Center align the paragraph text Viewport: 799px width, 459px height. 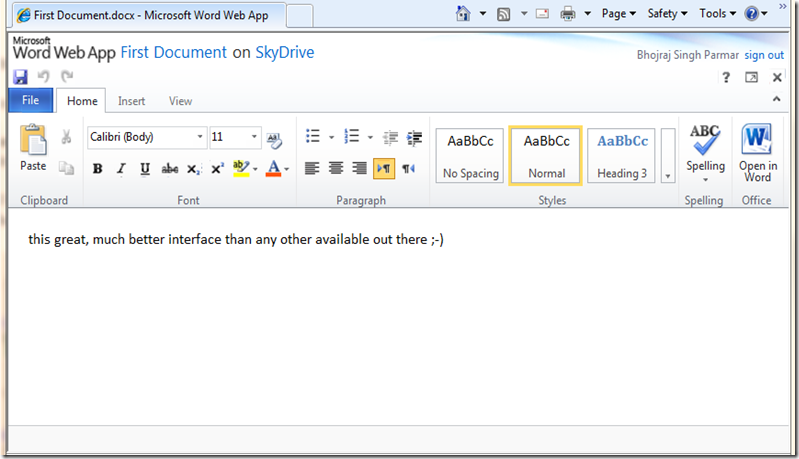pos(336,169)
